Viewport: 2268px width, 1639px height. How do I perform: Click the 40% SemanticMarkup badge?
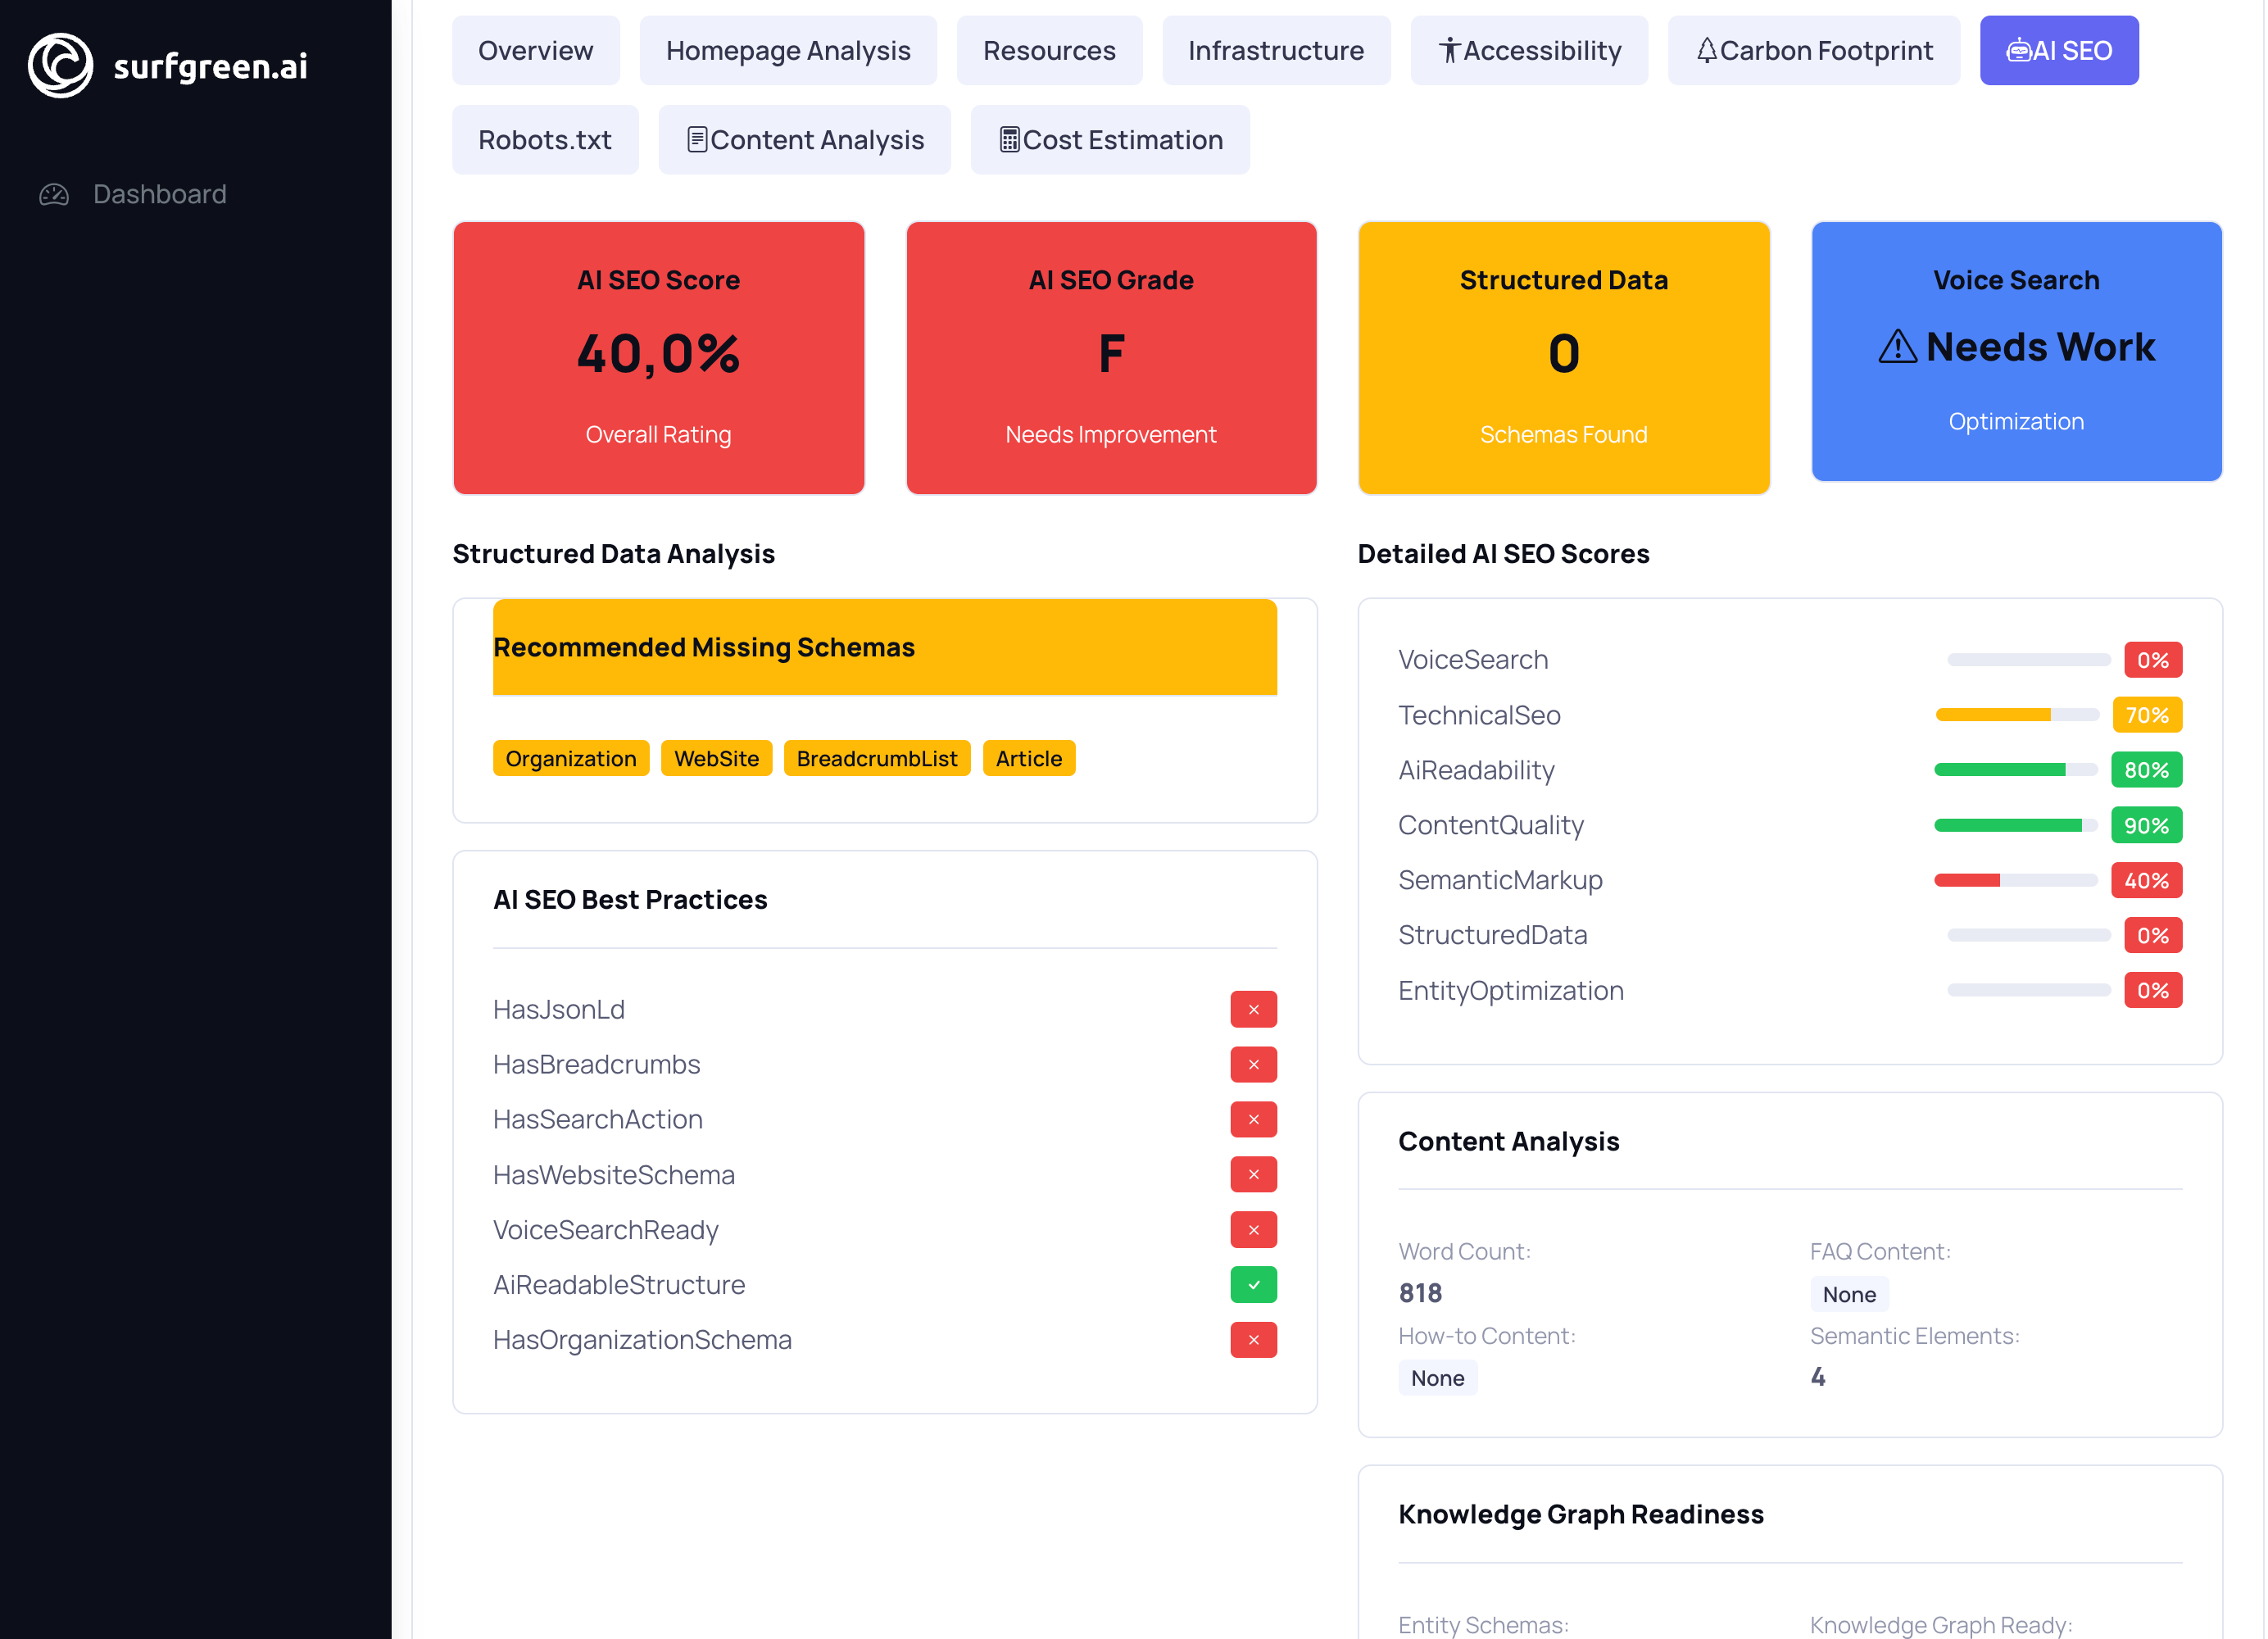[2146, 880]
